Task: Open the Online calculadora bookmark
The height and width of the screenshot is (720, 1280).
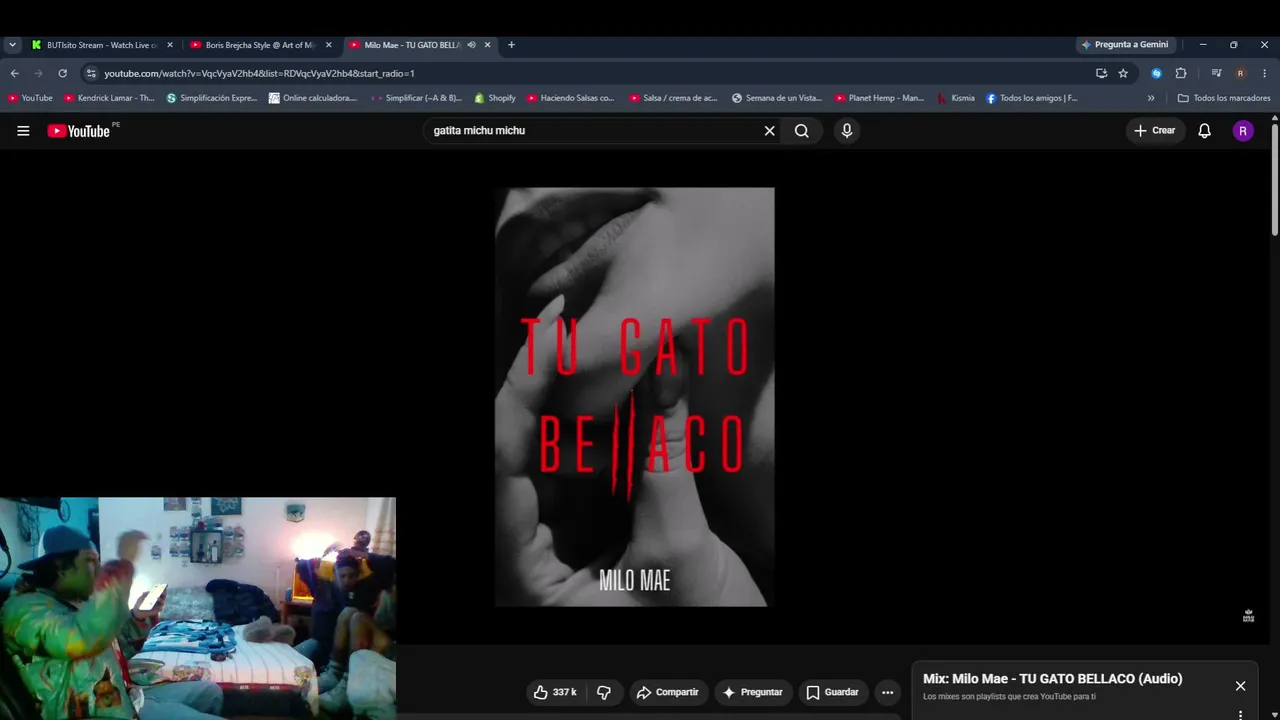Action: click(x=313, y=98)
